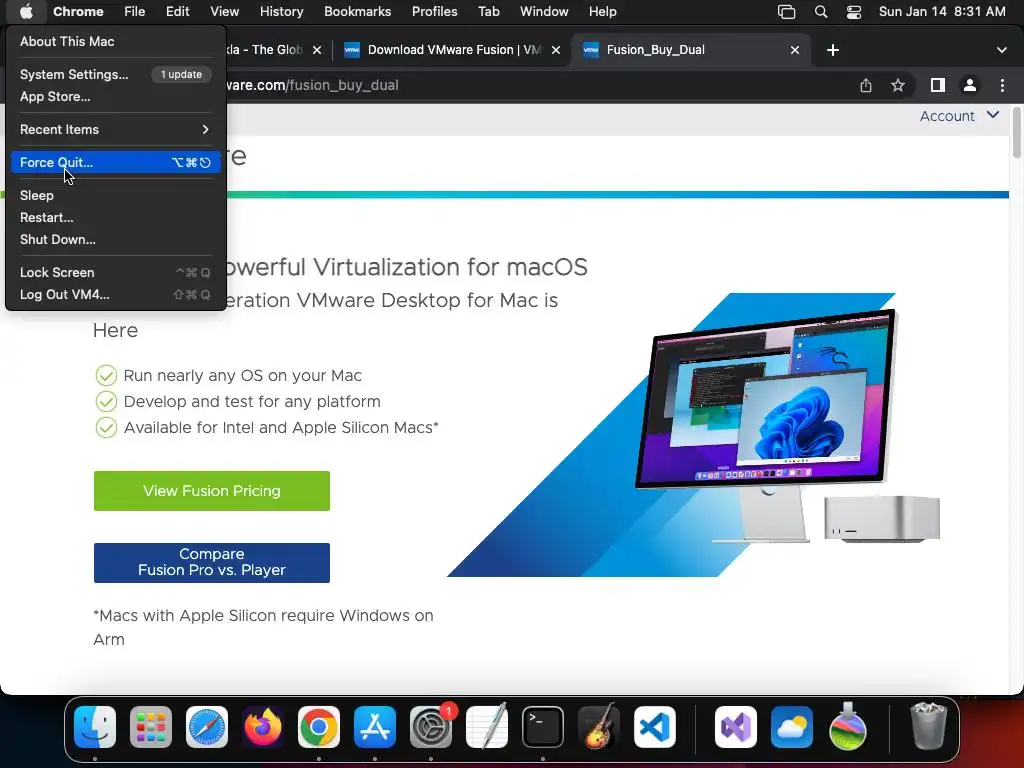Choose App Store in Apple menu
The image size is (1024, 768).
(116, 97)
